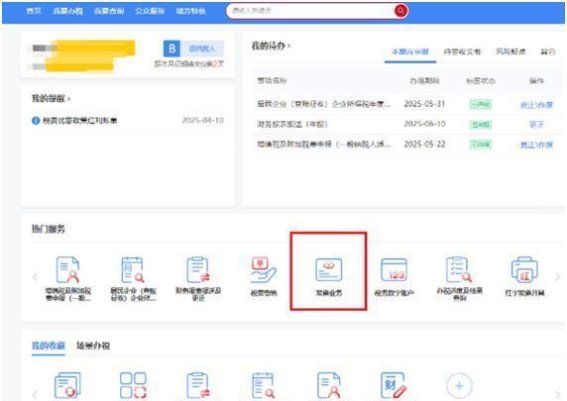Open 公众服务 in the top navigation
The height and width of the screenshot is (401, 567).
coord(150,11)
